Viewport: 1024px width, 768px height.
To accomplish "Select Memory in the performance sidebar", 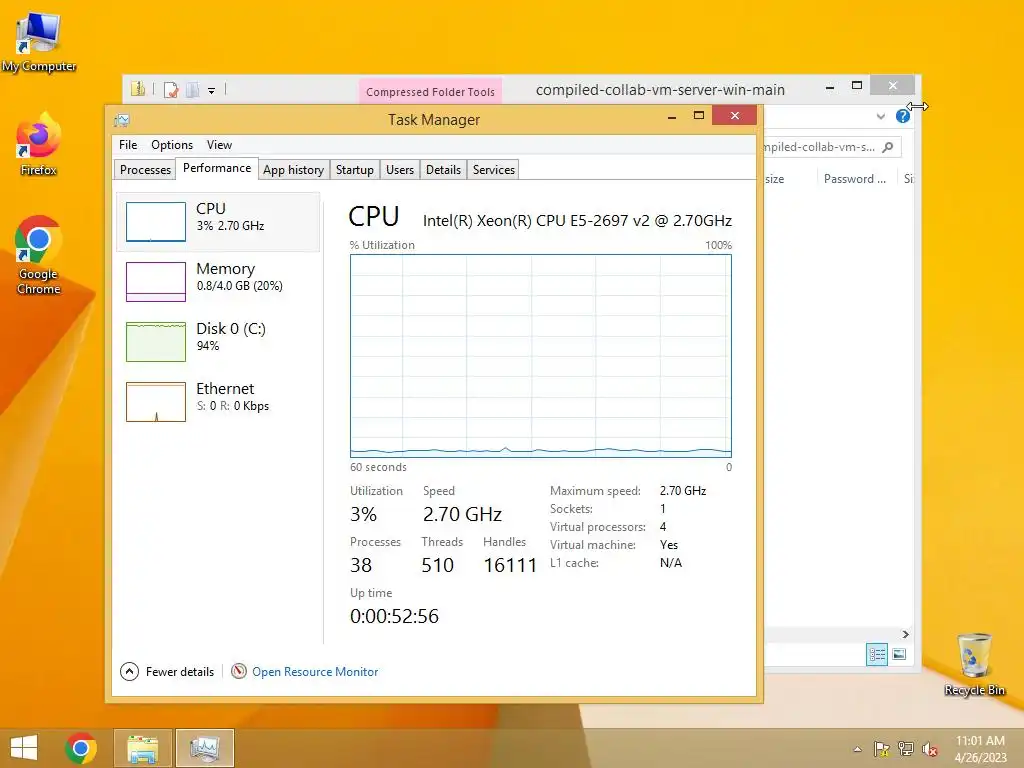I will (x=218, y=281).
